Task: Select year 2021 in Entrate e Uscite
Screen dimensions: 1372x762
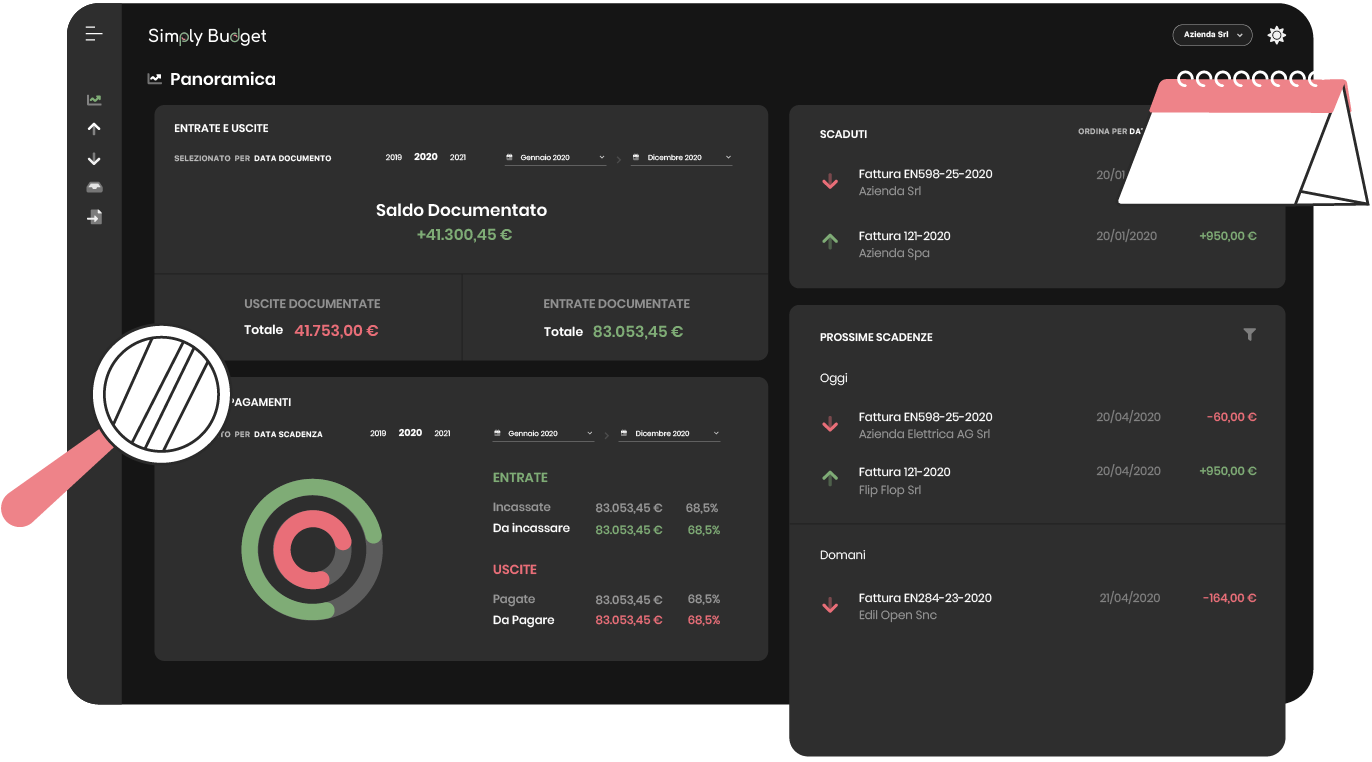Action: [x=458, y=157]
